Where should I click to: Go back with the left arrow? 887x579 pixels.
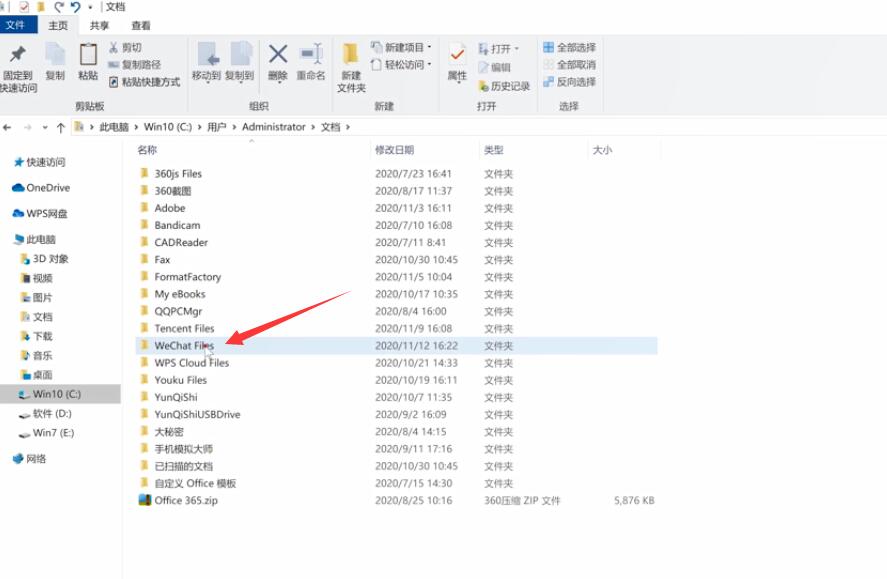[x=7, y=127]
